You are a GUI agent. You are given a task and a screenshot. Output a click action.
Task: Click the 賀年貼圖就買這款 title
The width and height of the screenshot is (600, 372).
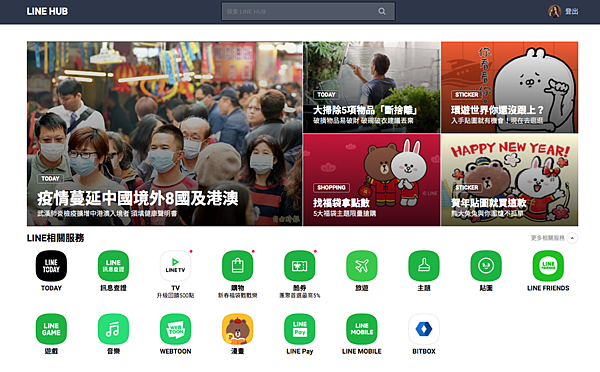click(489, 203)
